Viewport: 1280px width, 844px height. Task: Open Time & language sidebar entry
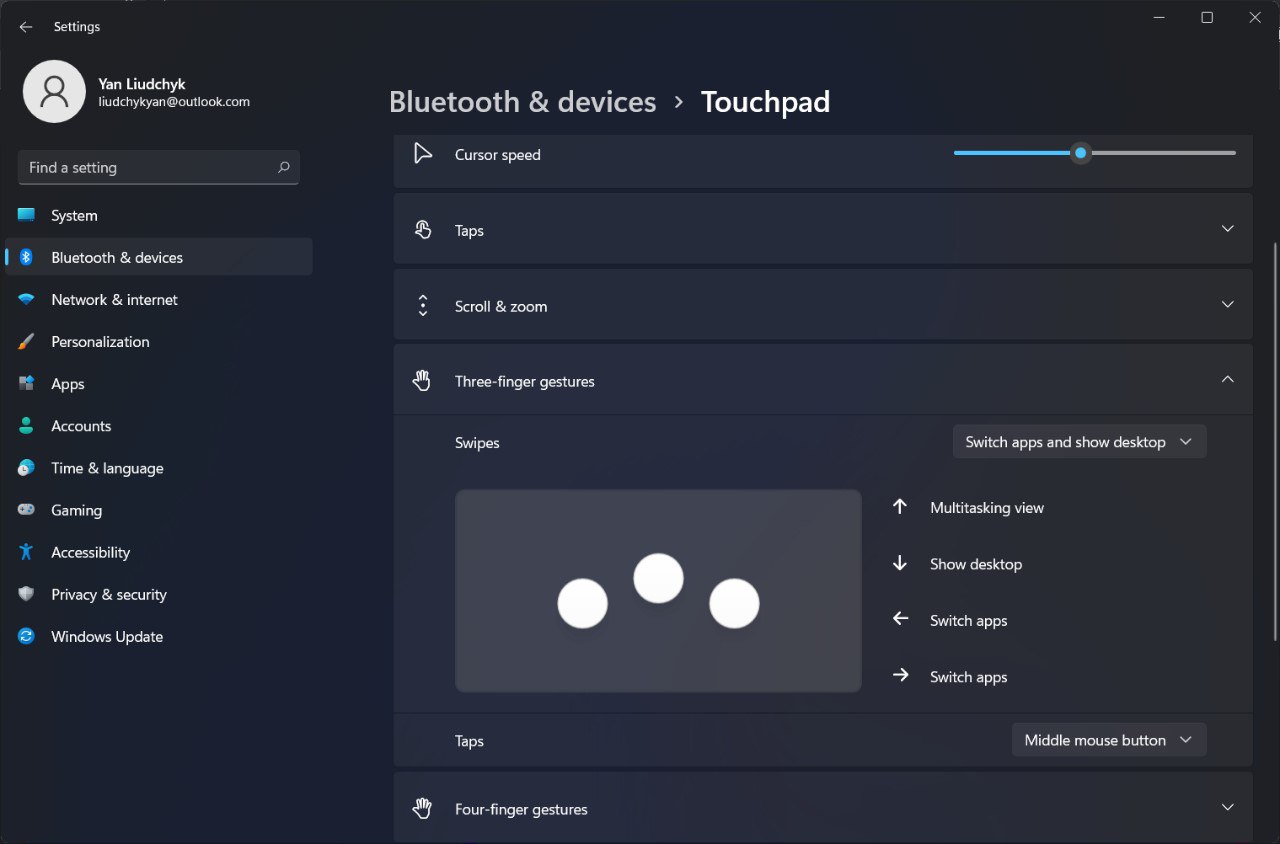[x=159, y=467]
